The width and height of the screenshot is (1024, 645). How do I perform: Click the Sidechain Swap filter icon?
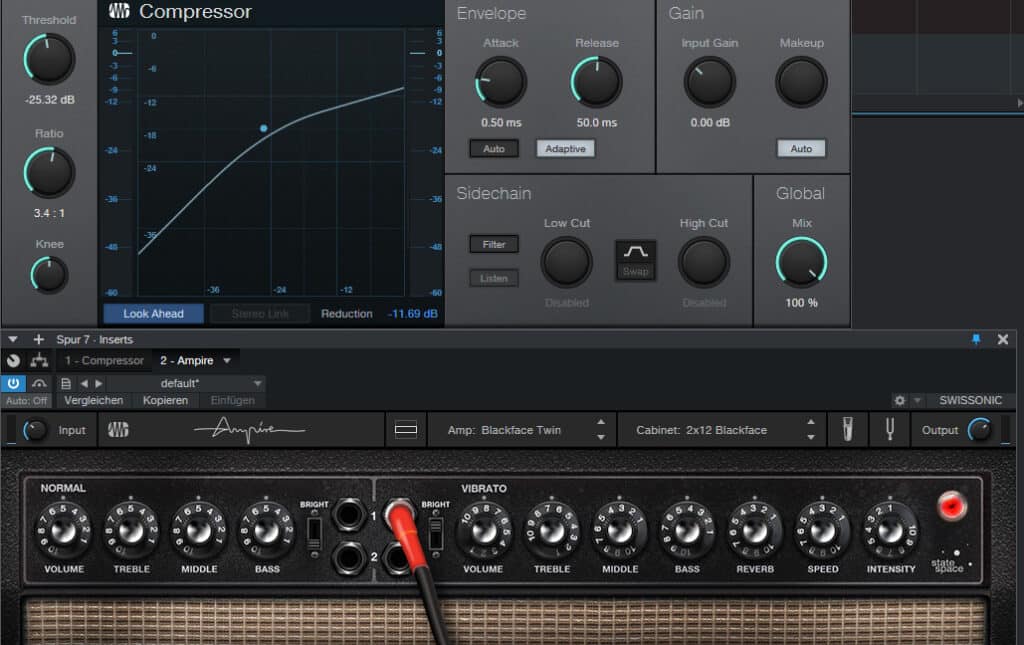635,260
